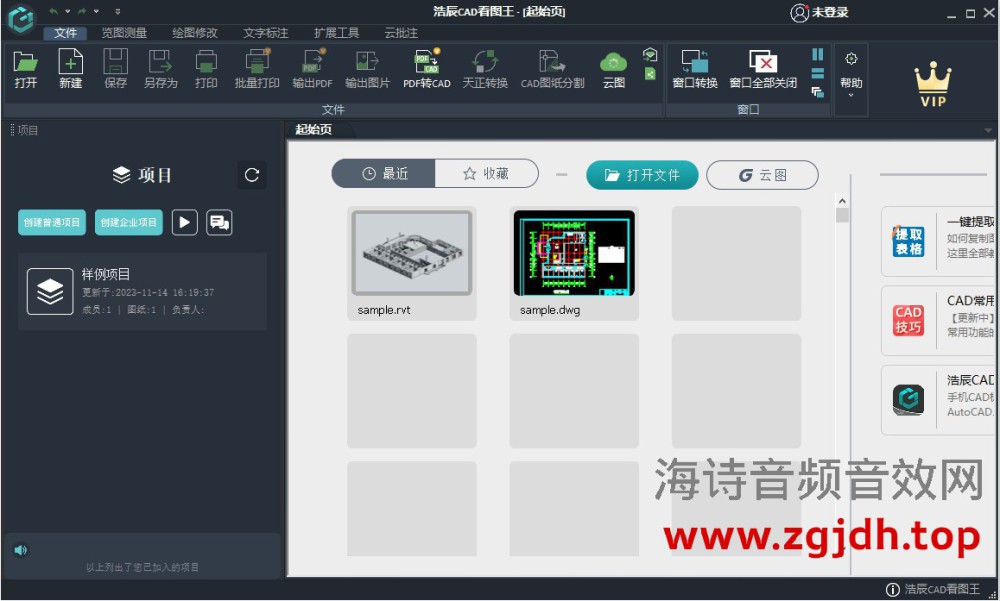Click the 打印 print icon
This screenshot has height=601, width=1000.
(206, 69)
